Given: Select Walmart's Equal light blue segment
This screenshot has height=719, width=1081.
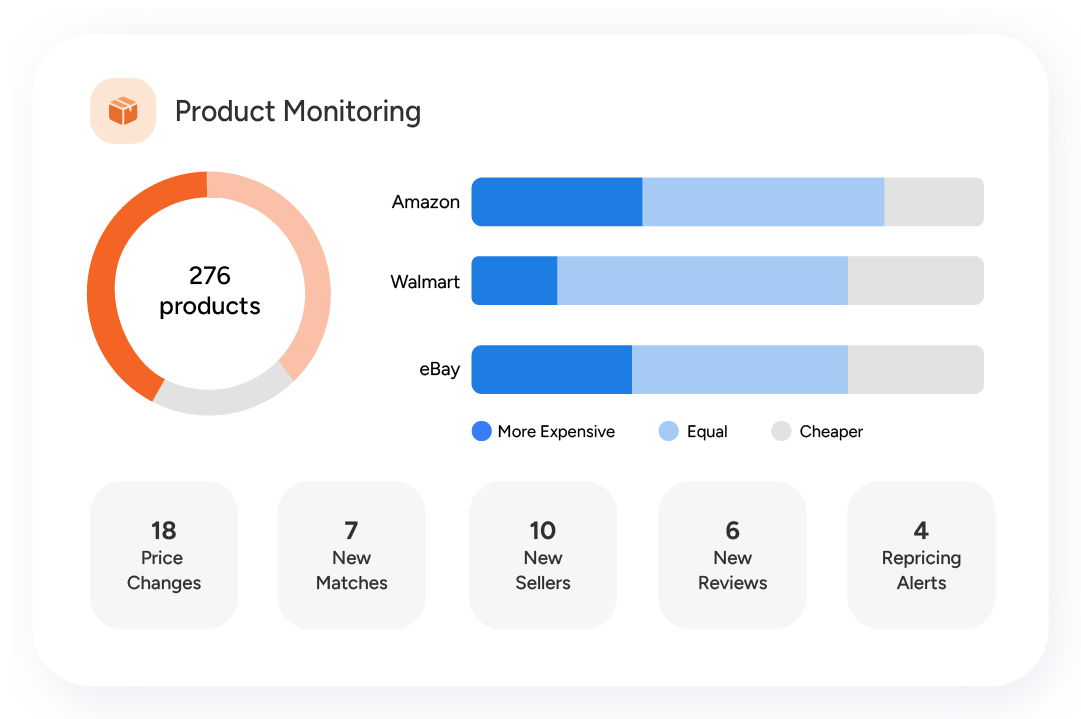Looking at the screenshot, I should [703, 281].
